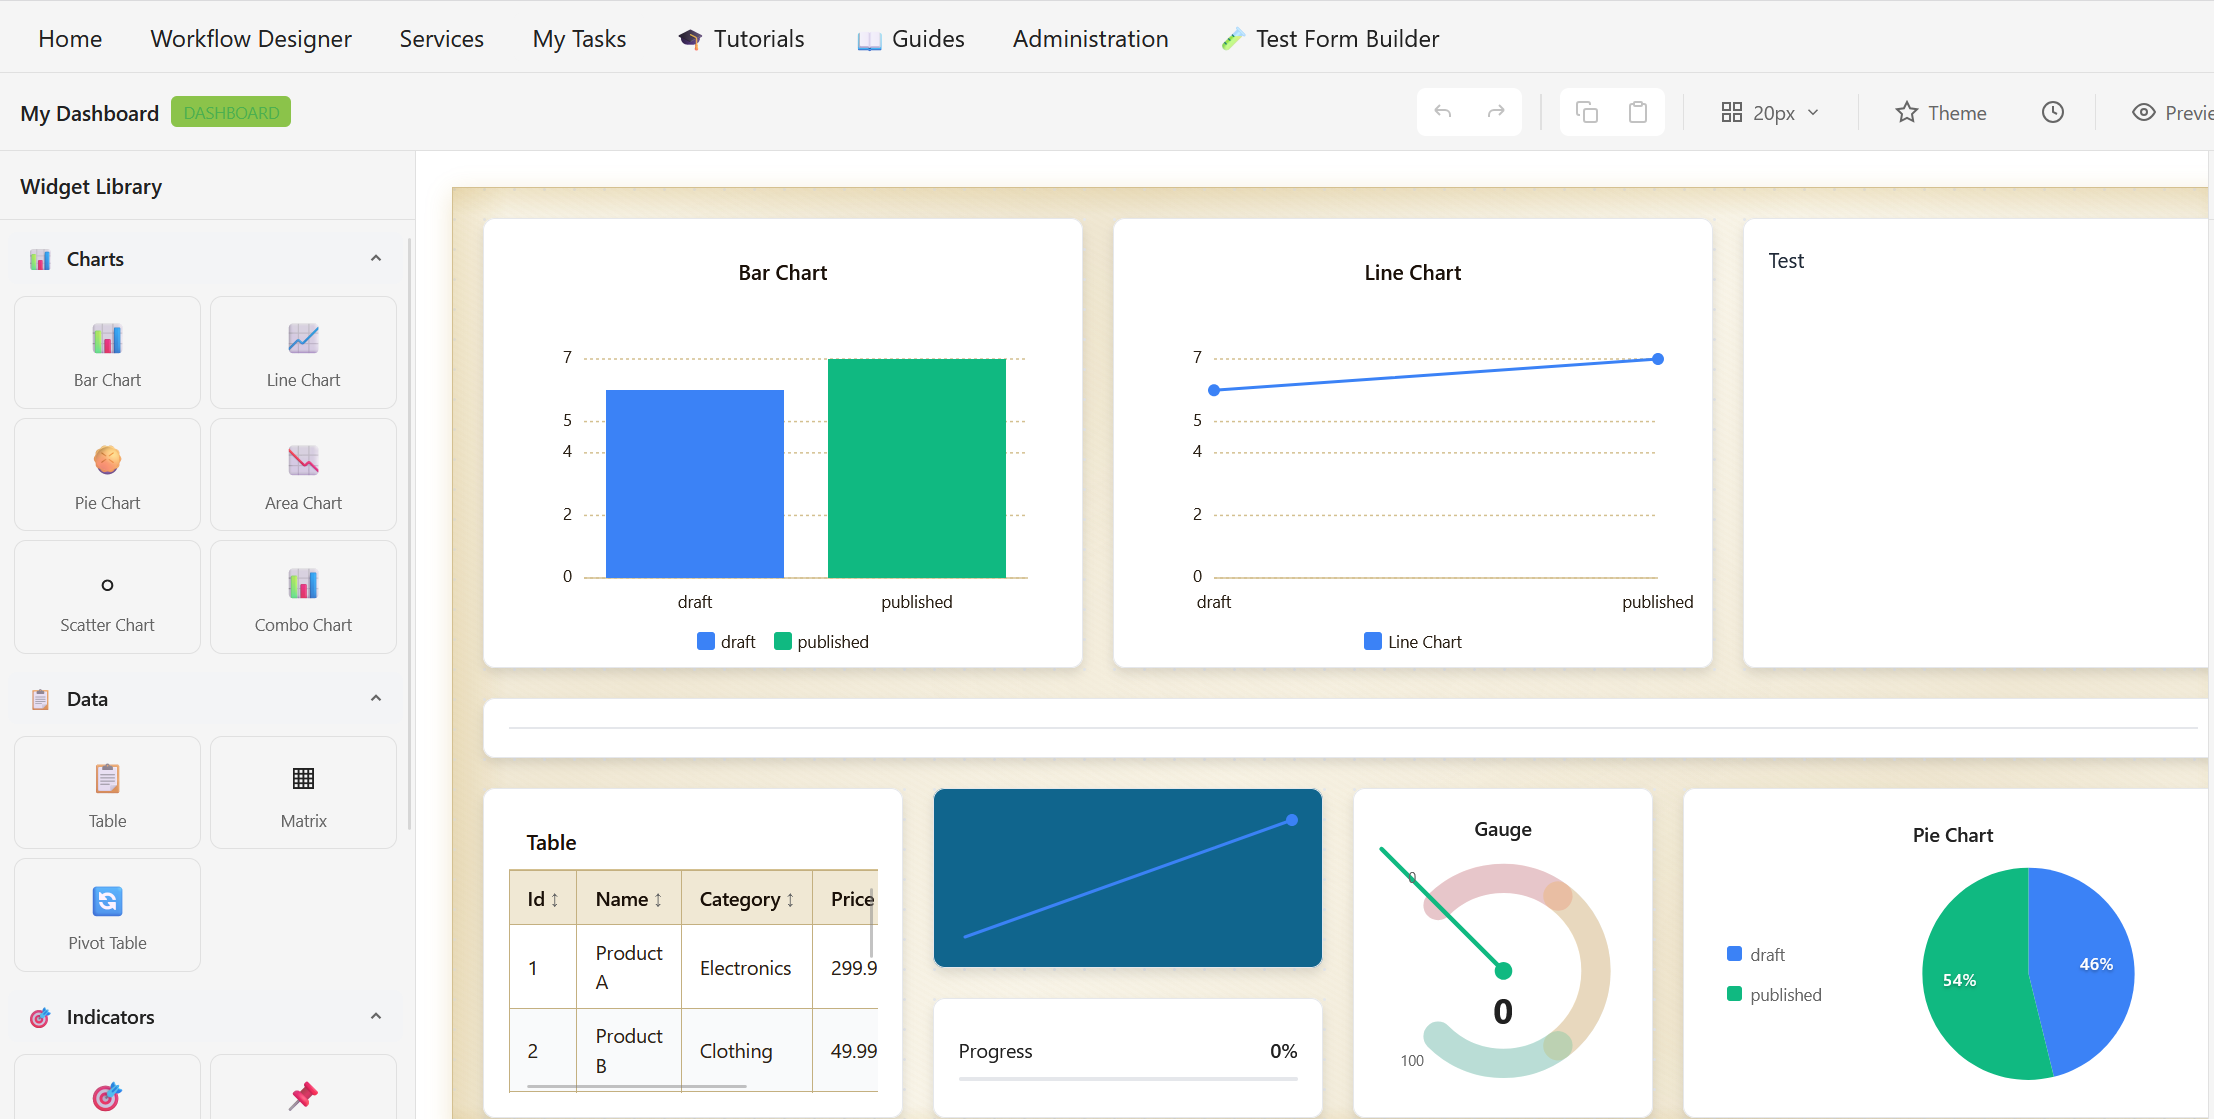Select the dark blue sparkline widget
The width and height of the screenshot is (2214, 1119).
point(1128,878)
